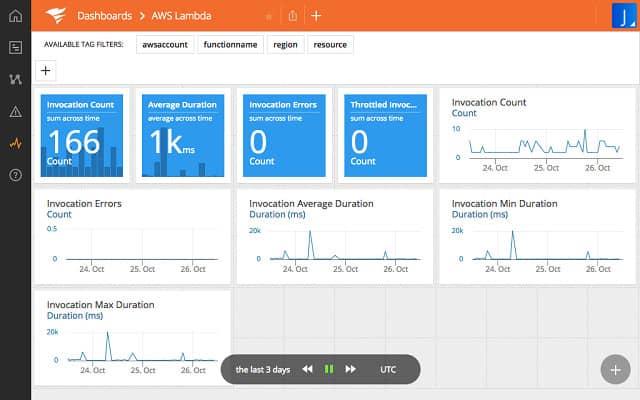
Task: Open the Help question mark icon
Action: [16, 175]
